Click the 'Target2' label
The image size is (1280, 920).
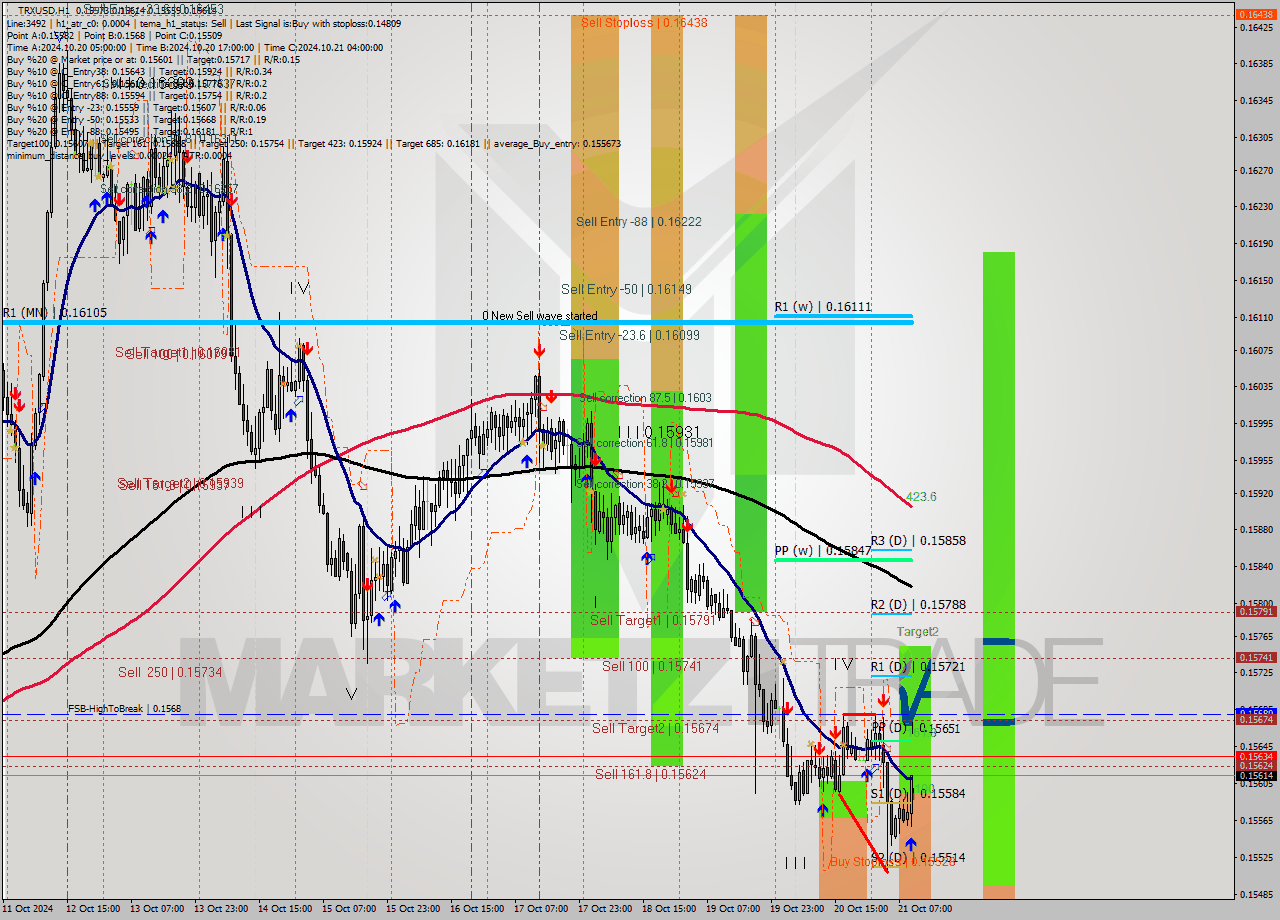[917, 632]
